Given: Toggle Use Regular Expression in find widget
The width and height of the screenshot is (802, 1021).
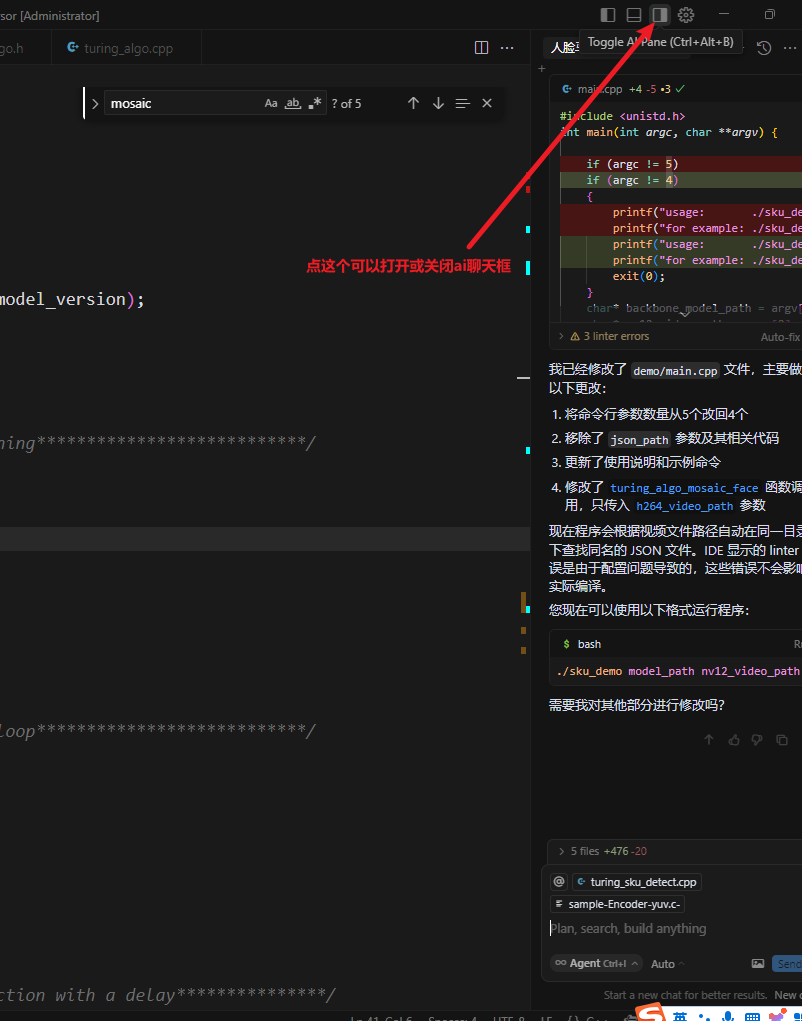Looking at the screenshot, I should point(315,103).
